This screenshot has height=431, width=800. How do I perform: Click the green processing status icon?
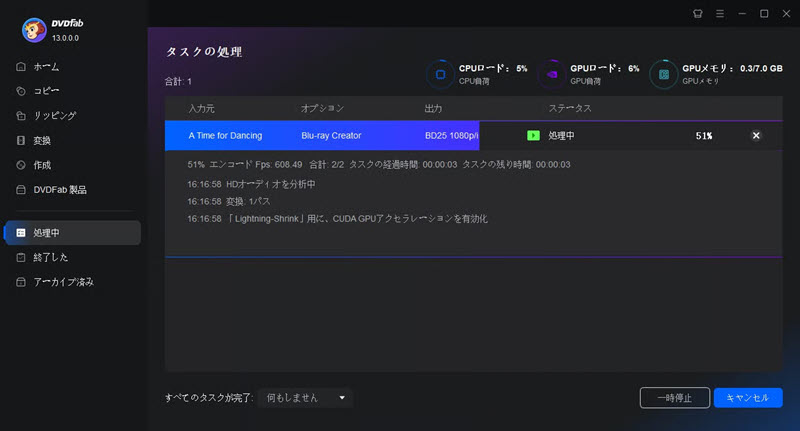pyautogui.click(x=533, y=135)
